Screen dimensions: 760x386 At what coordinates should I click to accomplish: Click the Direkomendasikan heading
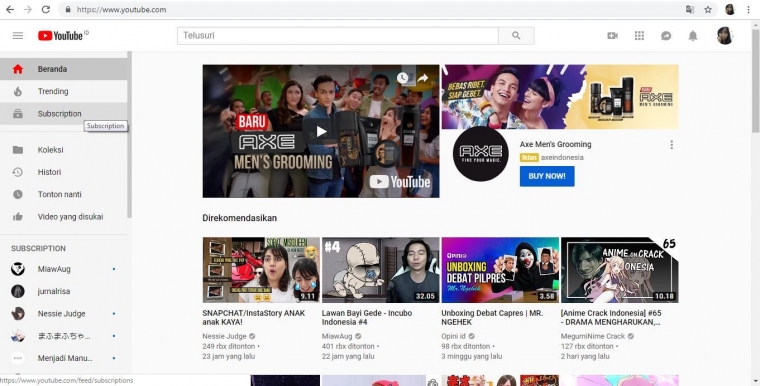tap(239, 218)
